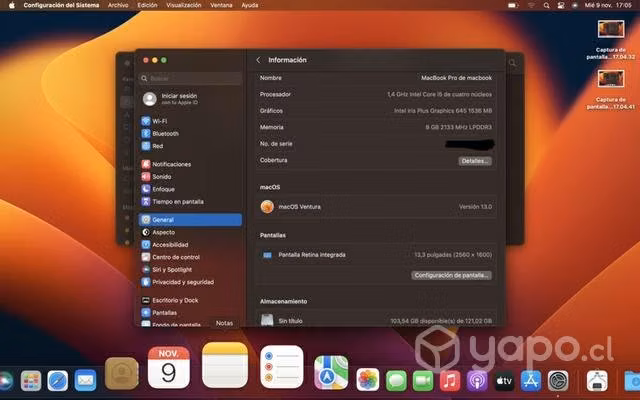The width and height of the screenshot is (640, 400).
Task: Open Launchpad from the Dock
Action: [31, 381]
